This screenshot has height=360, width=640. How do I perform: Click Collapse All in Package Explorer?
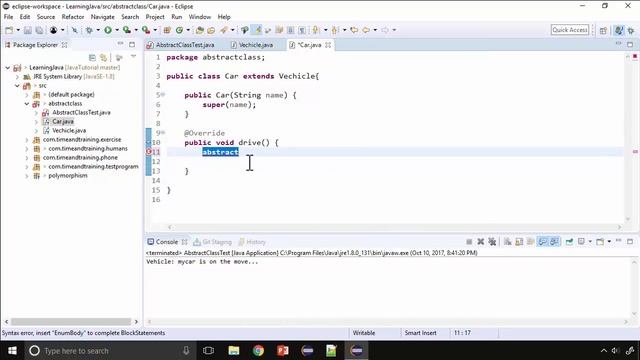click(x=92, y=58)
